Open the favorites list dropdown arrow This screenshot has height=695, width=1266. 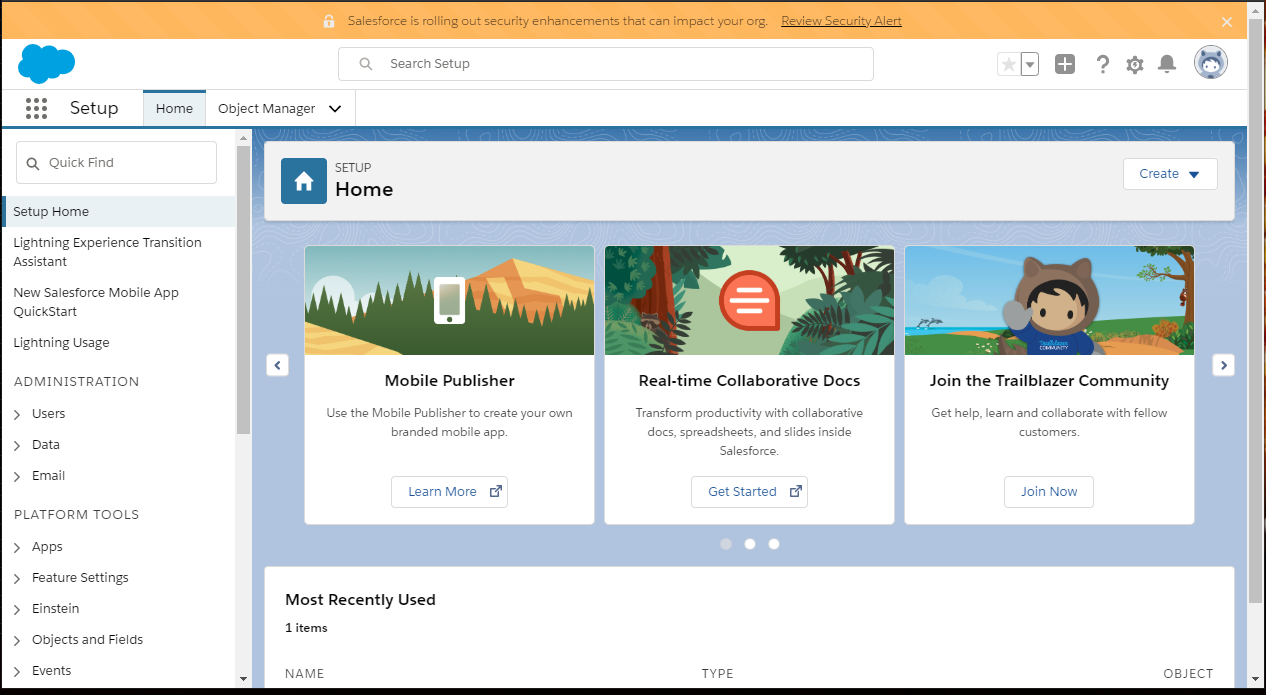click(x=1030, y=64)
